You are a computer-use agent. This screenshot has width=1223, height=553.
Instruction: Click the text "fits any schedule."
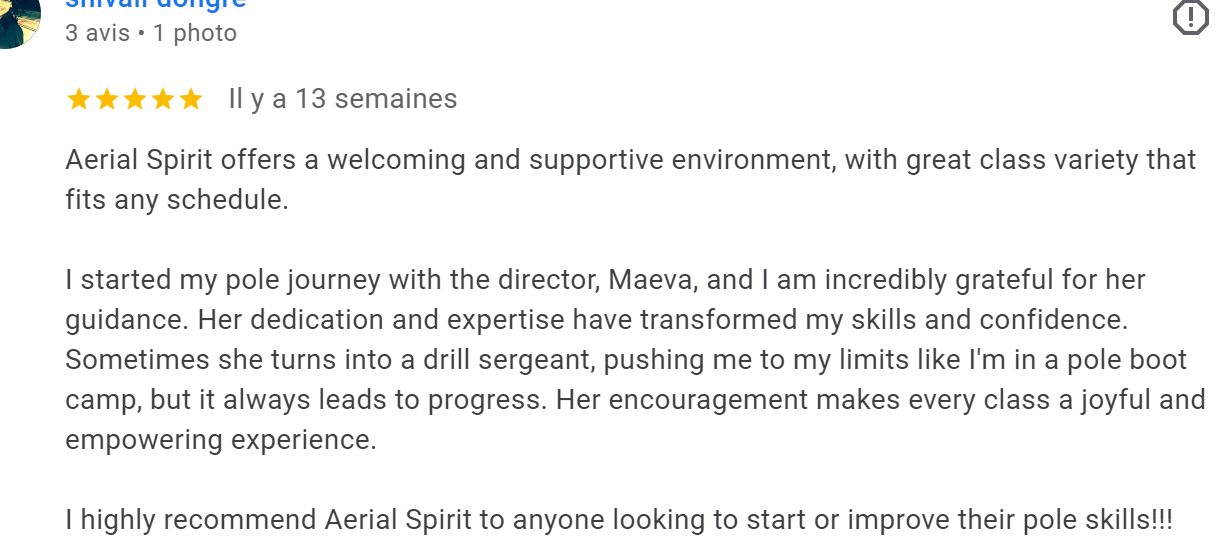pos(176,200)
